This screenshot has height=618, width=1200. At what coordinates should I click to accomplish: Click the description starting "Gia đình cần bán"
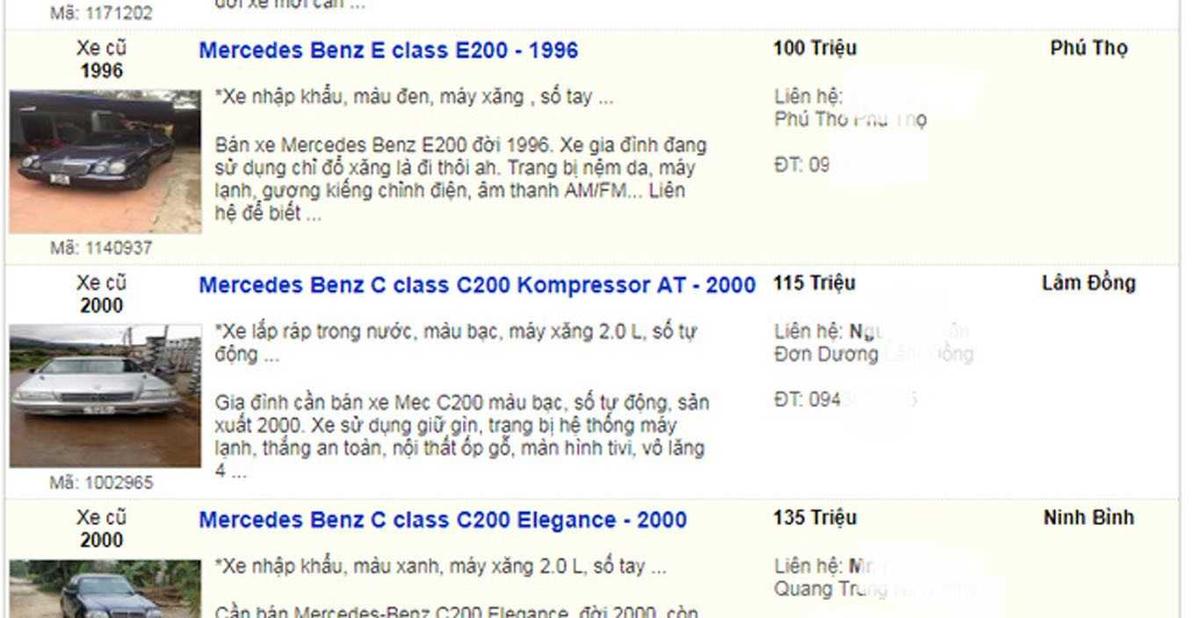(x=462, y=436)
